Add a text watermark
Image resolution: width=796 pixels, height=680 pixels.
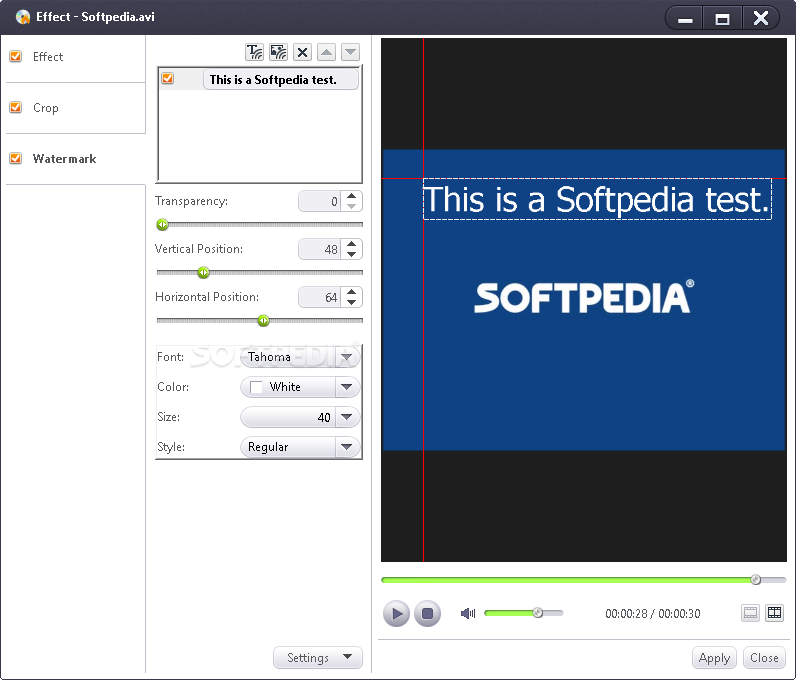(x=254, y=52)
